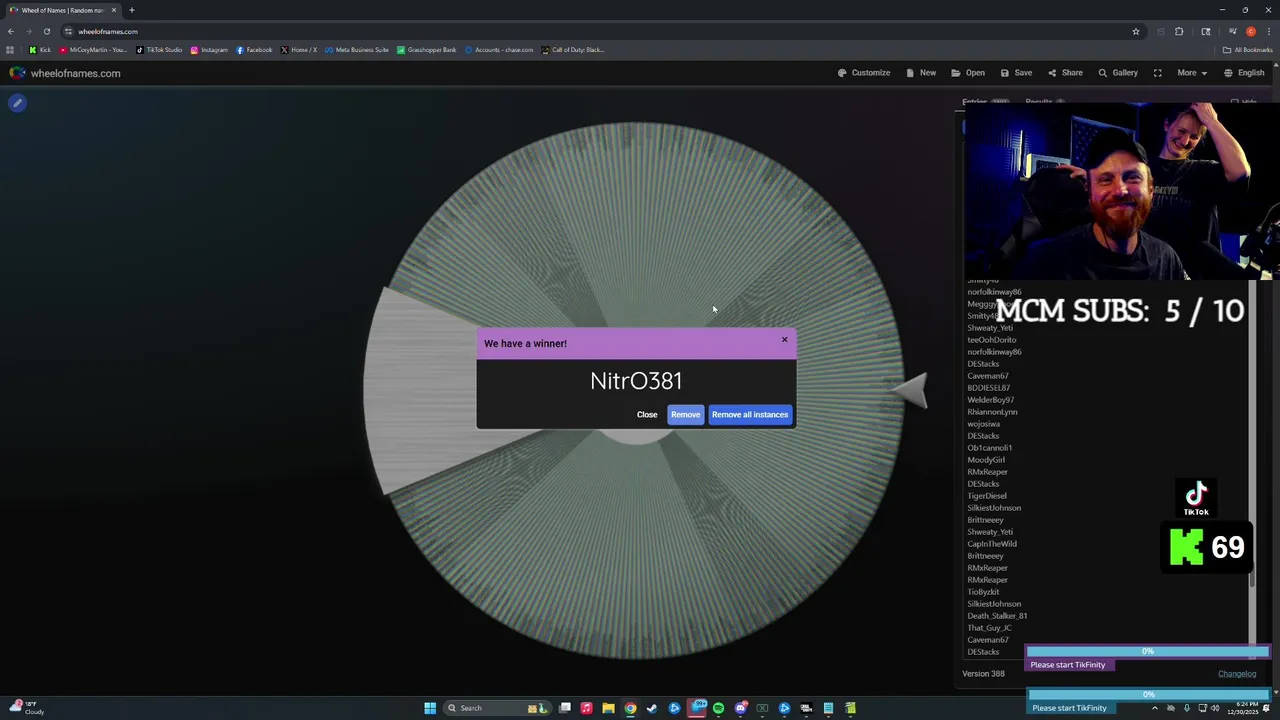Click entry RhiannonLynn in list
Viewport: 1280px width, 720px height.
(x=992, y=412)
